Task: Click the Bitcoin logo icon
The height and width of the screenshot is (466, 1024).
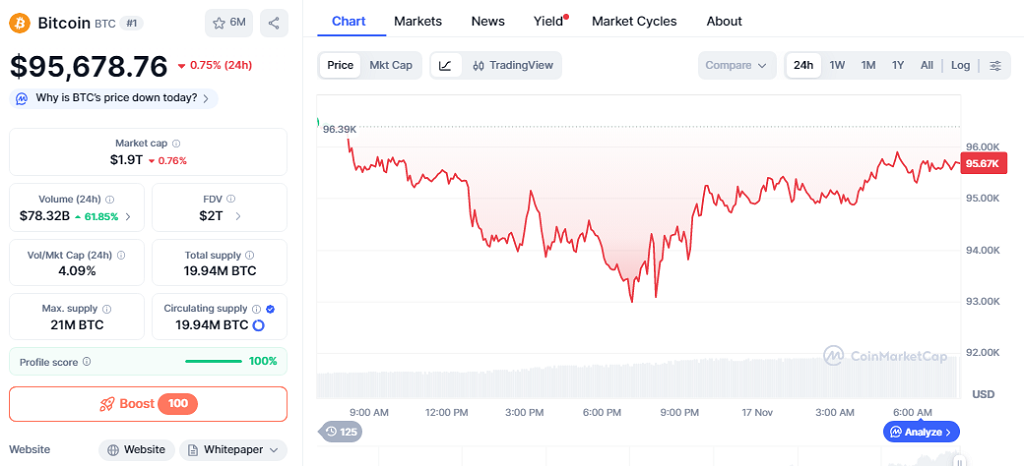Action: 20,23
